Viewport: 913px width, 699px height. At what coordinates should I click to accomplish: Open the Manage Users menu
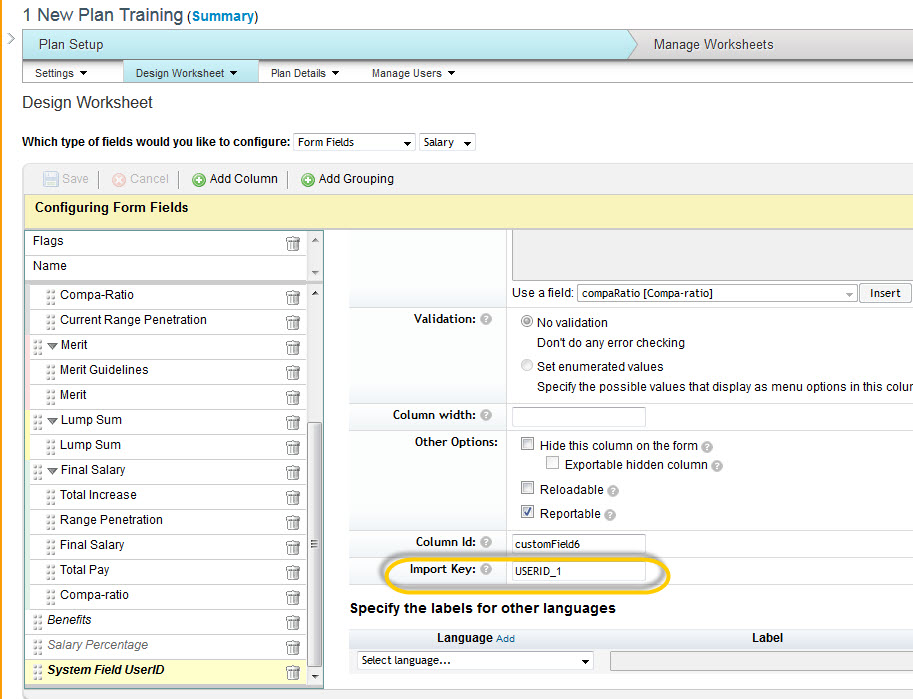point(413,73)
